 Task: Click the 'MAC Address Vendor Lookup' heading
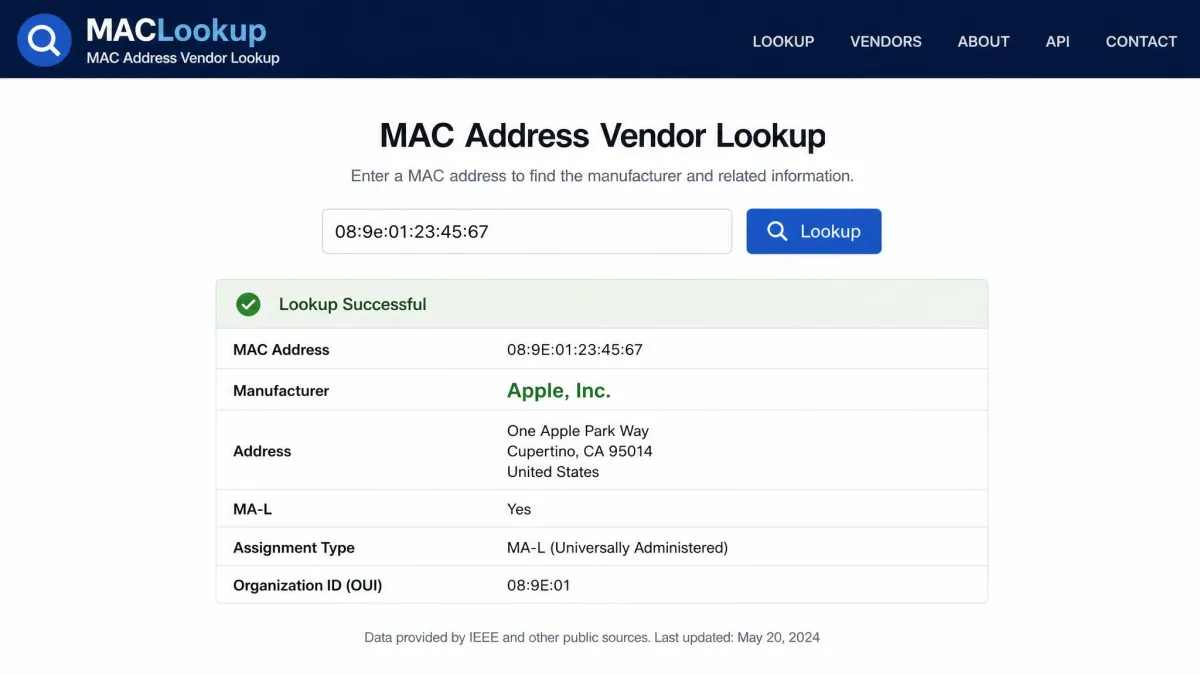(x=602, y=135)
